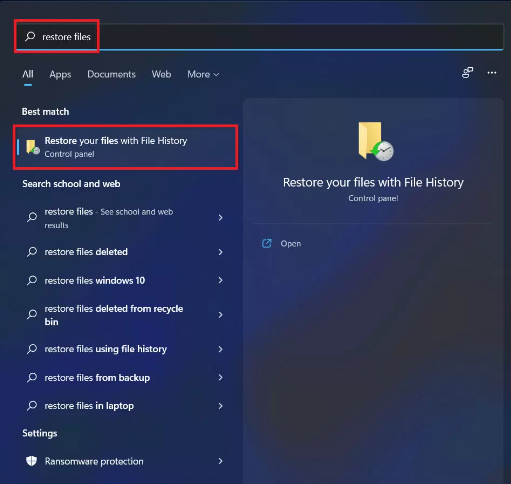Switch to the All tab
Image resolution: width=511 pixels, height=484 pixels.
click(x=28, y=74)
